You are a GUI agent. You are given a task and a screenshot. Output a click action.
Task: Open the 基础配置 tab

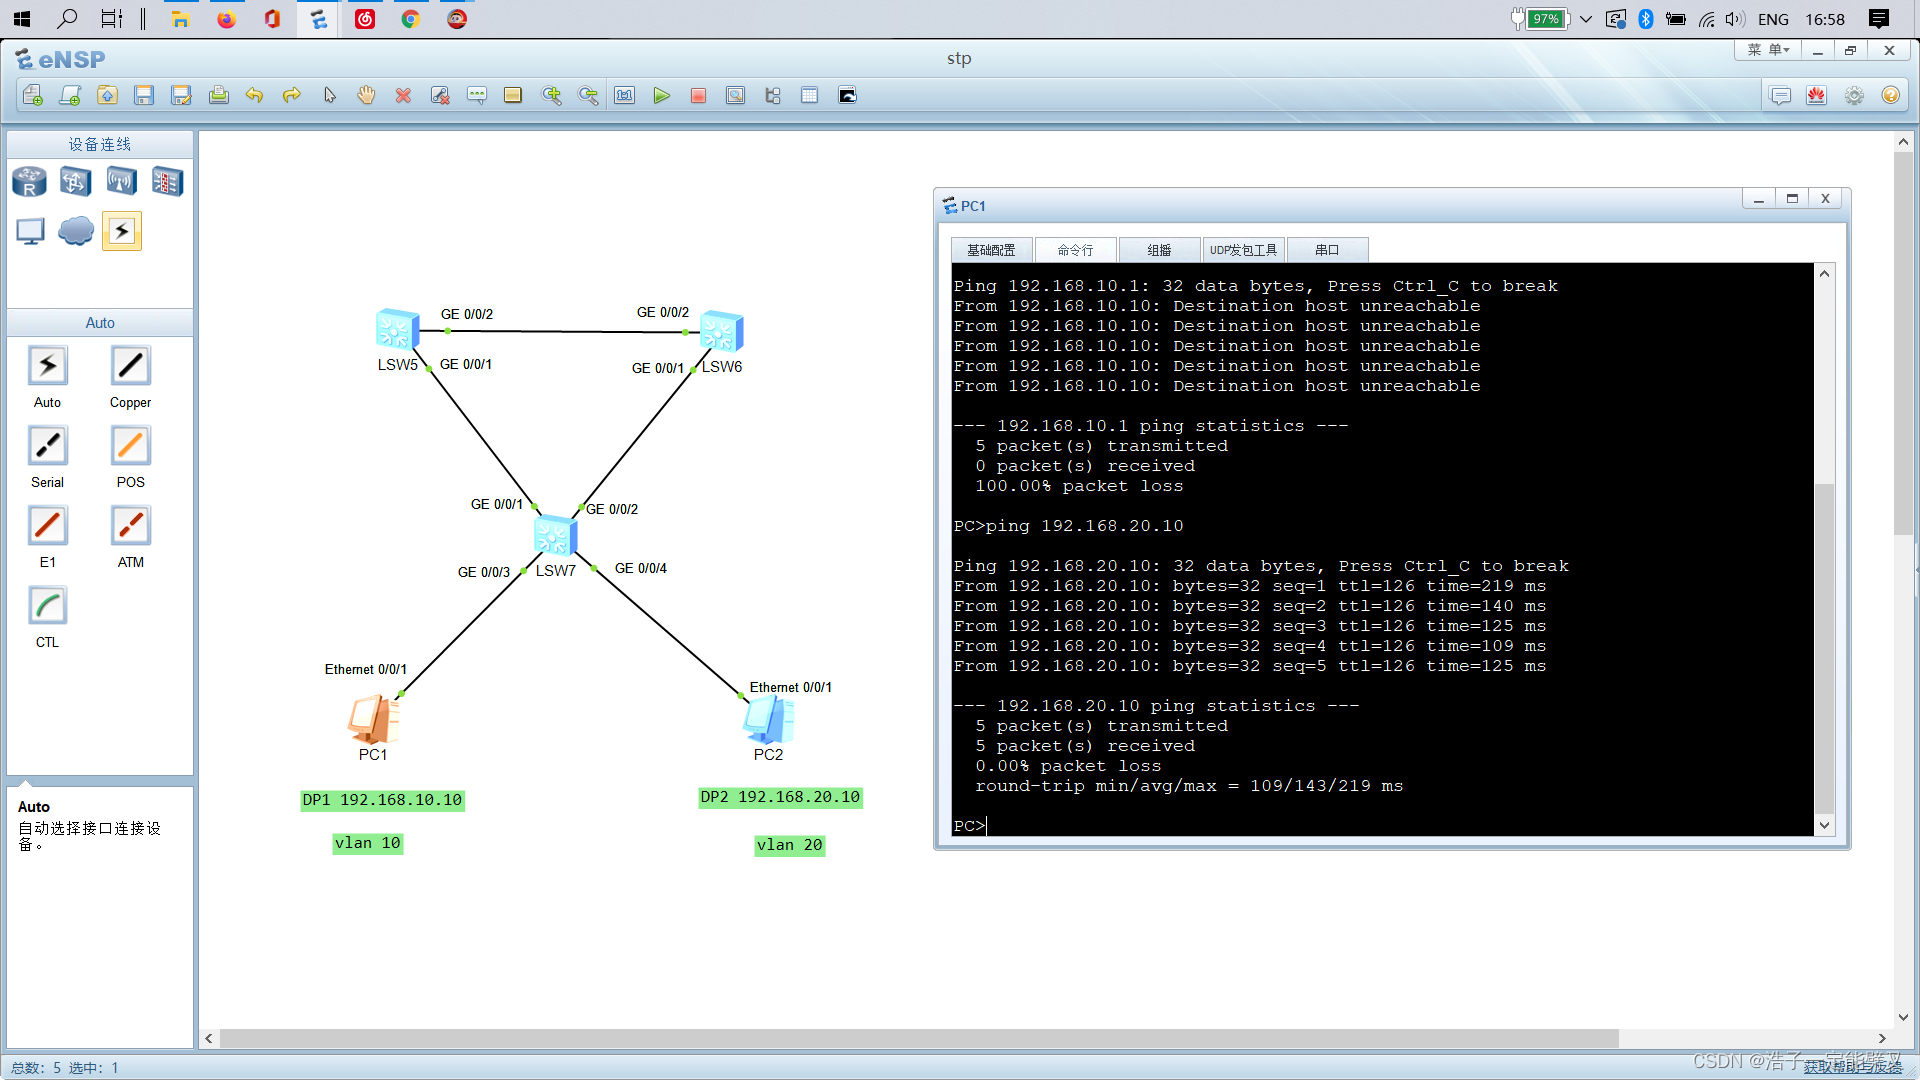tap(991, 250)
